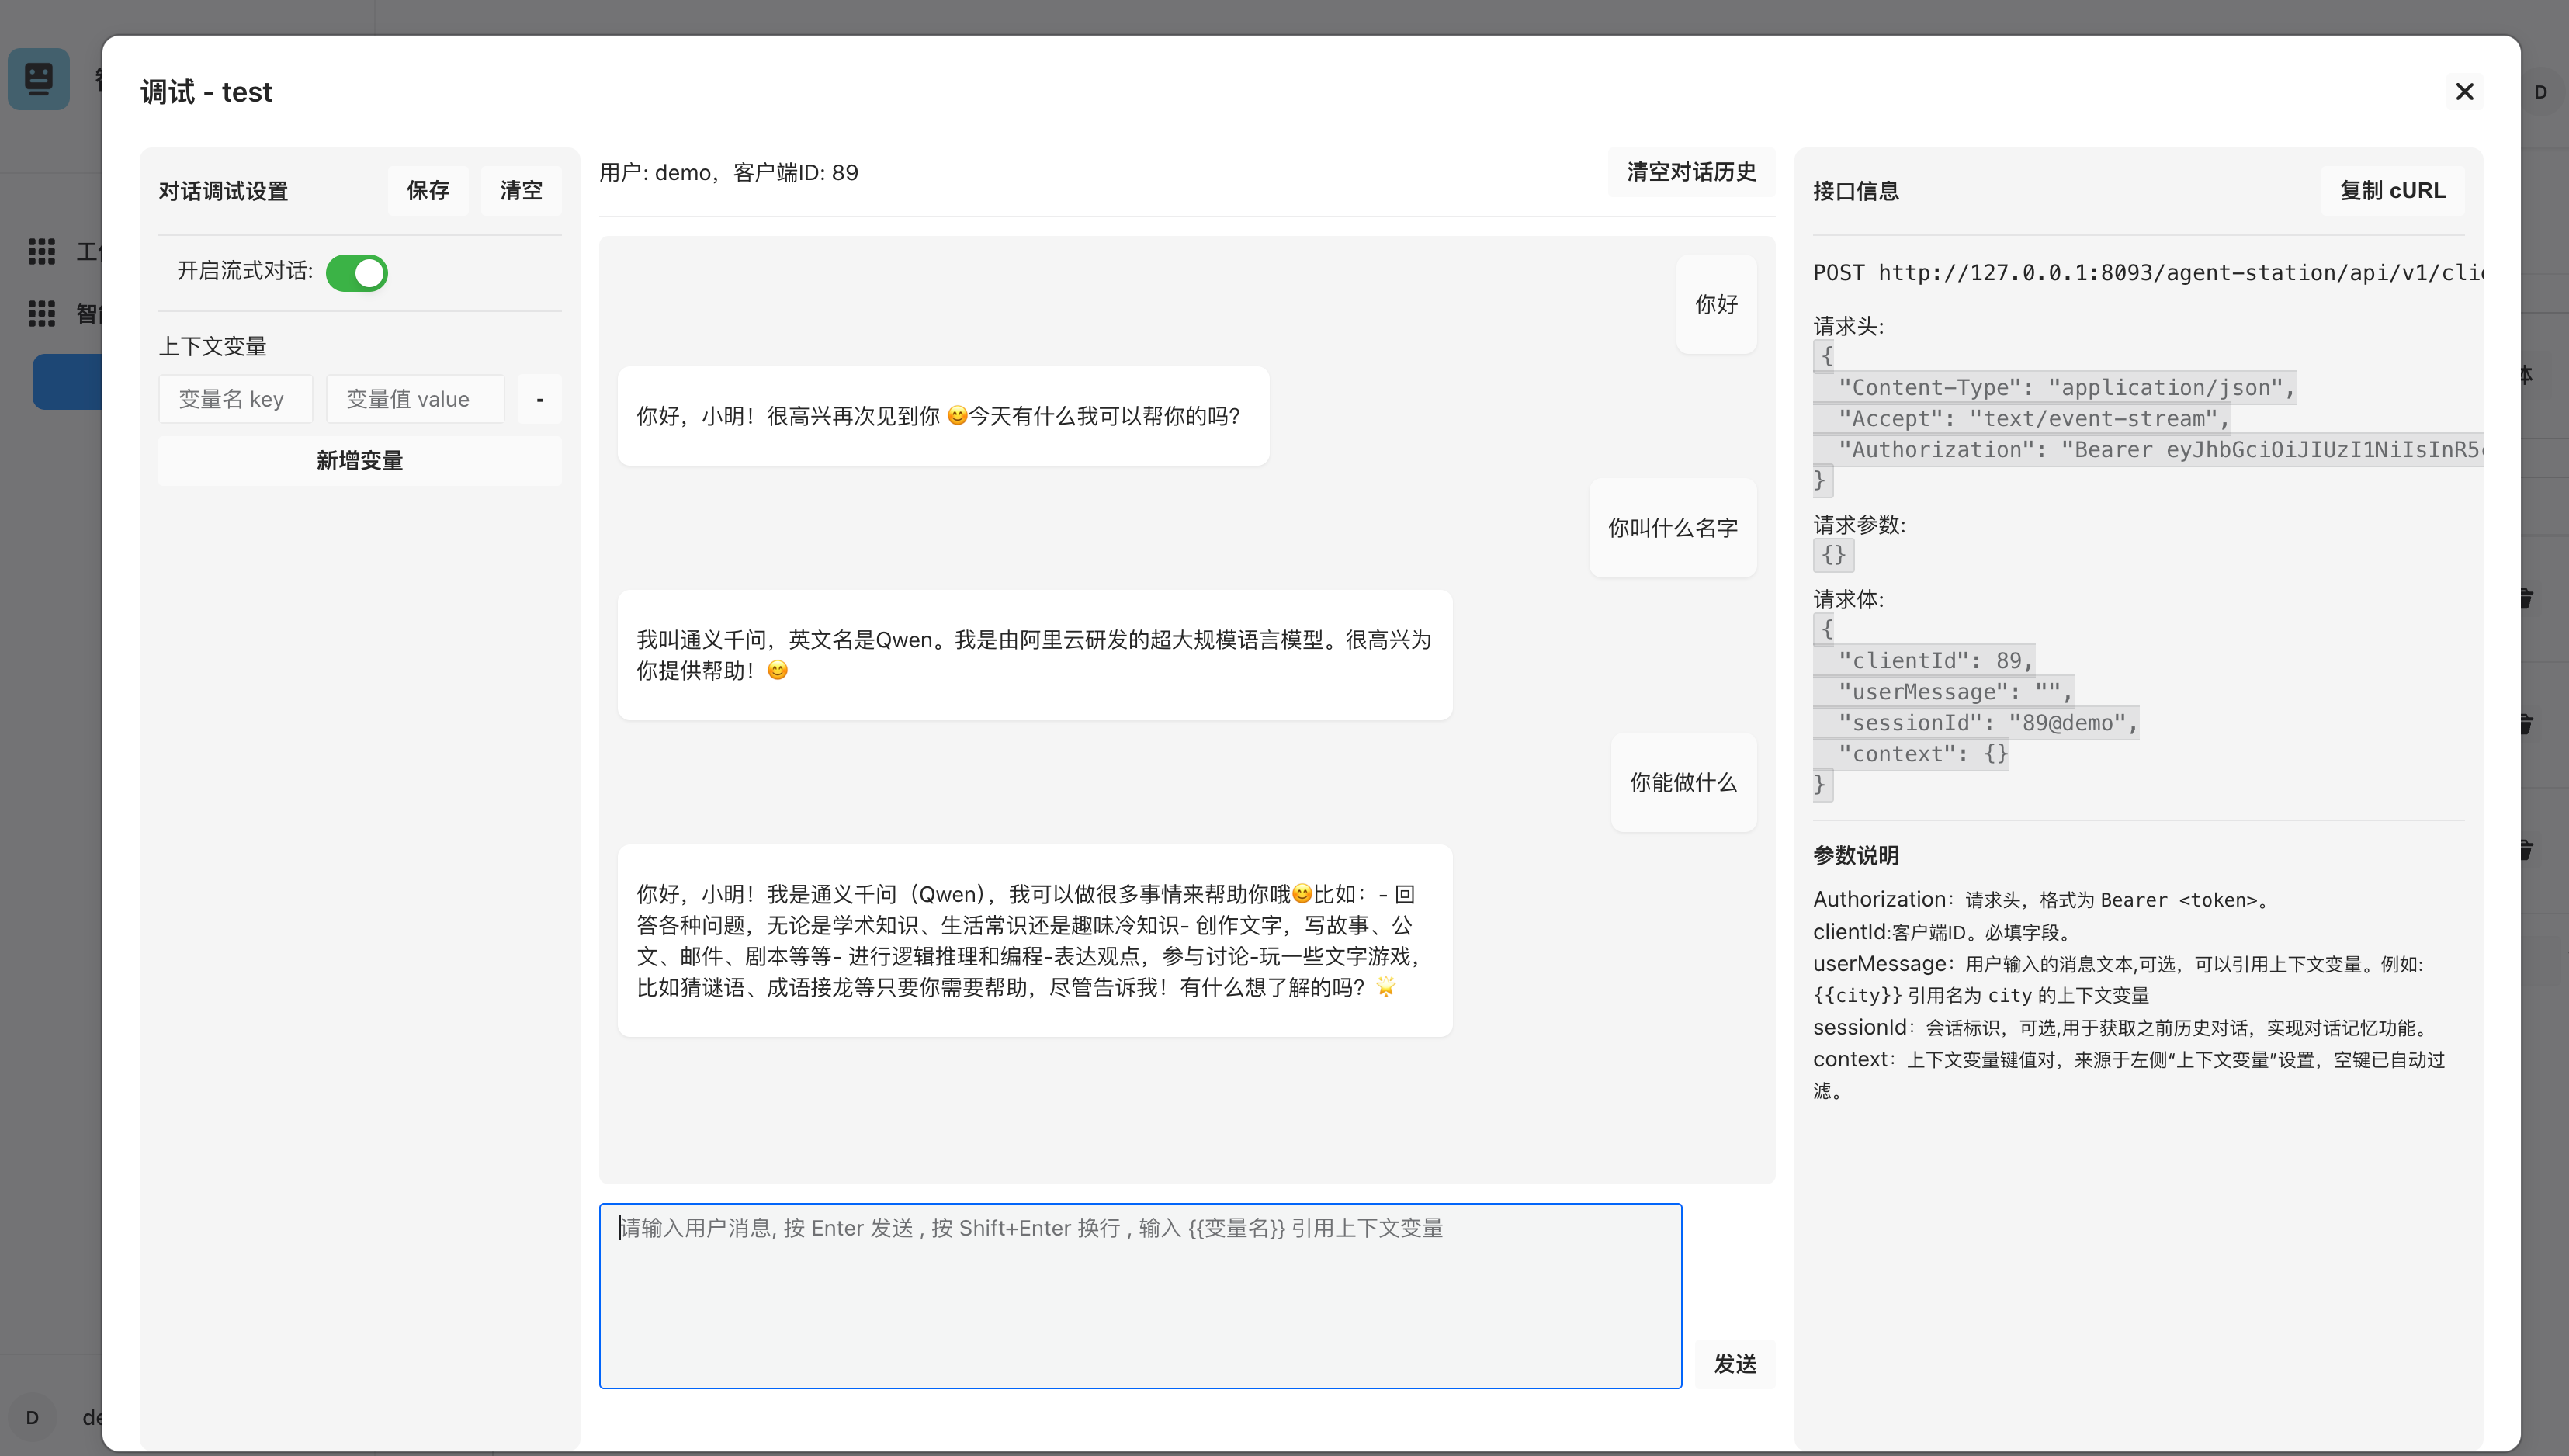Screen dimensions: 2569x1456
Task: Click the first grid icon in the sidebar
Action: pos(41,251)
